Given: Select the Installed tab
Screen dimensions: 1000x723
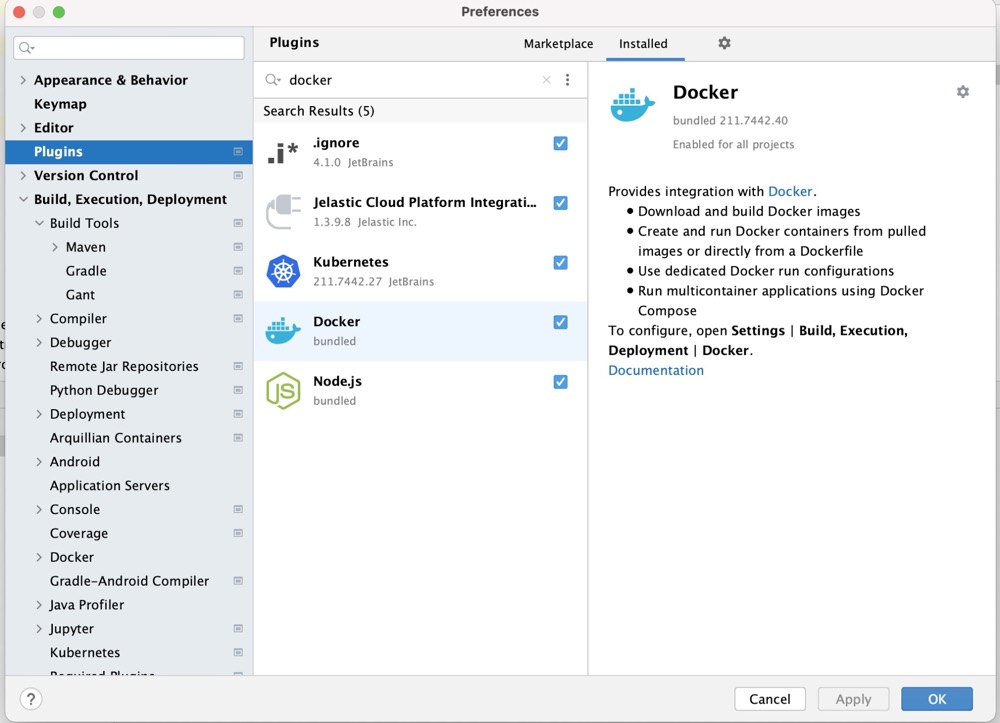Looking at the screenshot, I should tap(643, 44).
